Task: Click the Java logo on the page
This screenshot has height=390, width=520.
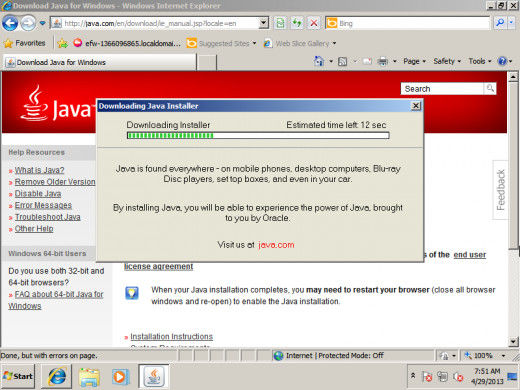Action: (x=57, y=103)
